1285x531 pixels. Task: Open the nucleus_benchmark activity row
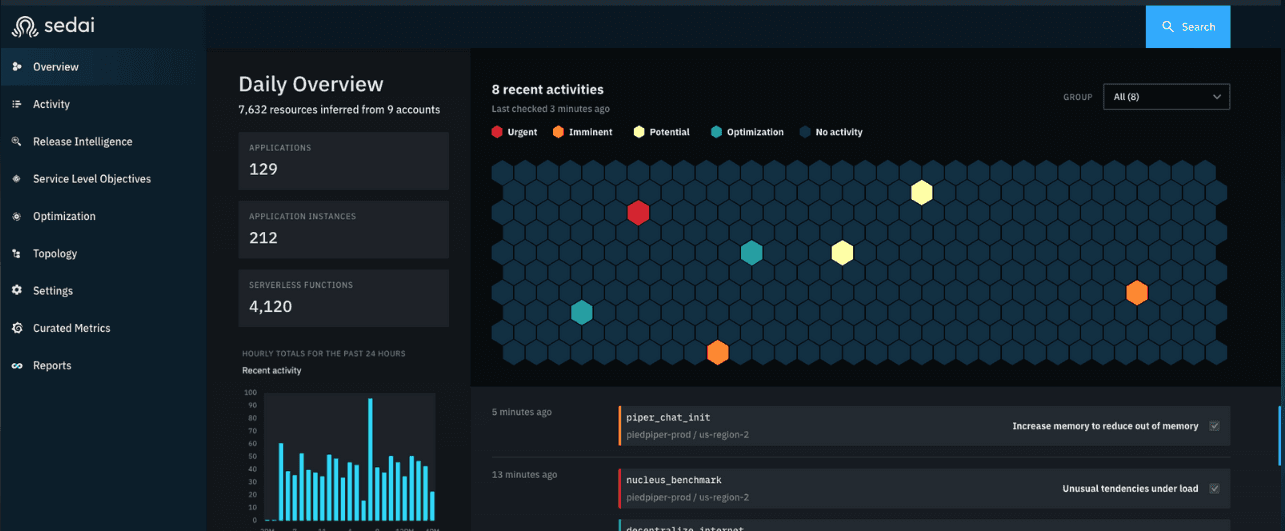(924, 488)
